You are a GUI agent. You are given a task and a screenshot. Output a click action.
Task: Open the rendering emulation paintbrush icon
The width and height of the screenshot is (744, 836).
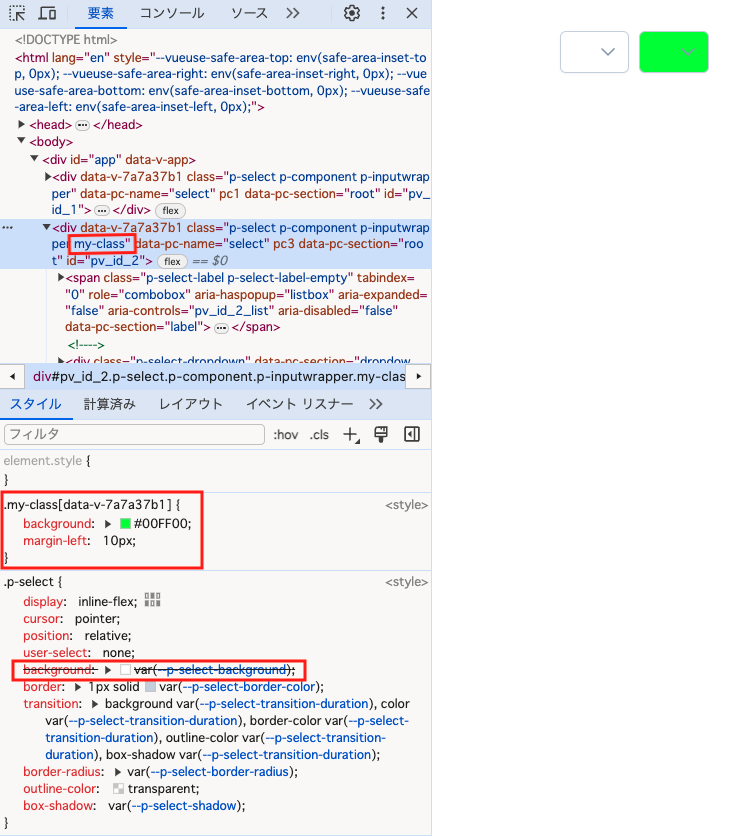(381, 435)
